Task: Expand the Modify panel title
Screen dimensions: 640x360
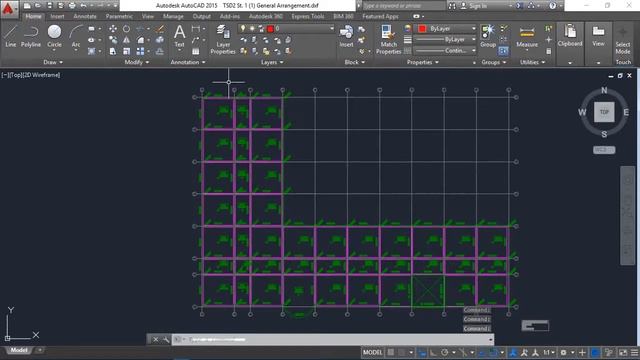Action: [137, 62]
